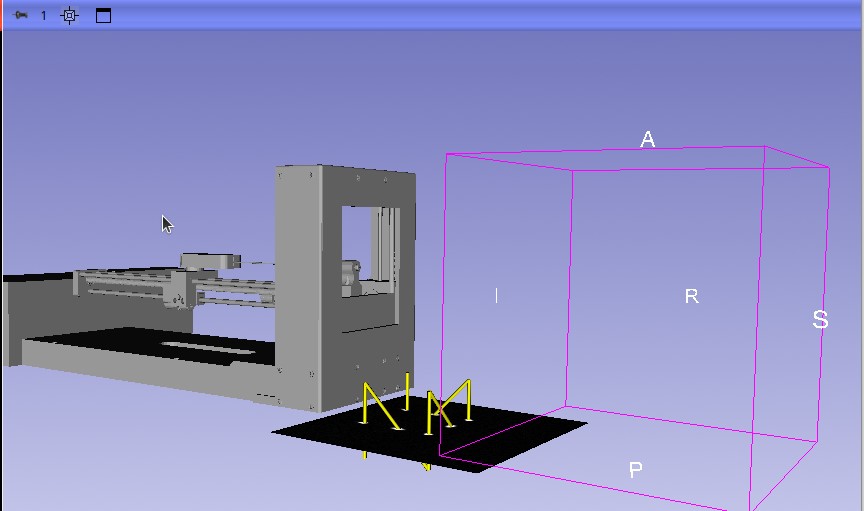Viewport: 864px width, 511px height.
Task: Click the anterior 'A' orientation label
Action: click(647, 140)
